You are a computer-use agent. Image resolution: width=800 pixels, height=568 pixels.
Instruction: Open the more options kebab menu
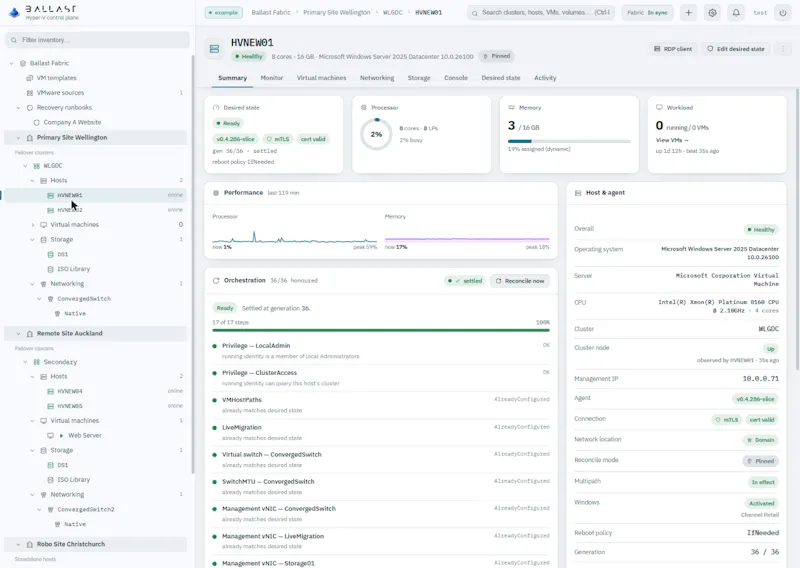(x=783, y=49)
